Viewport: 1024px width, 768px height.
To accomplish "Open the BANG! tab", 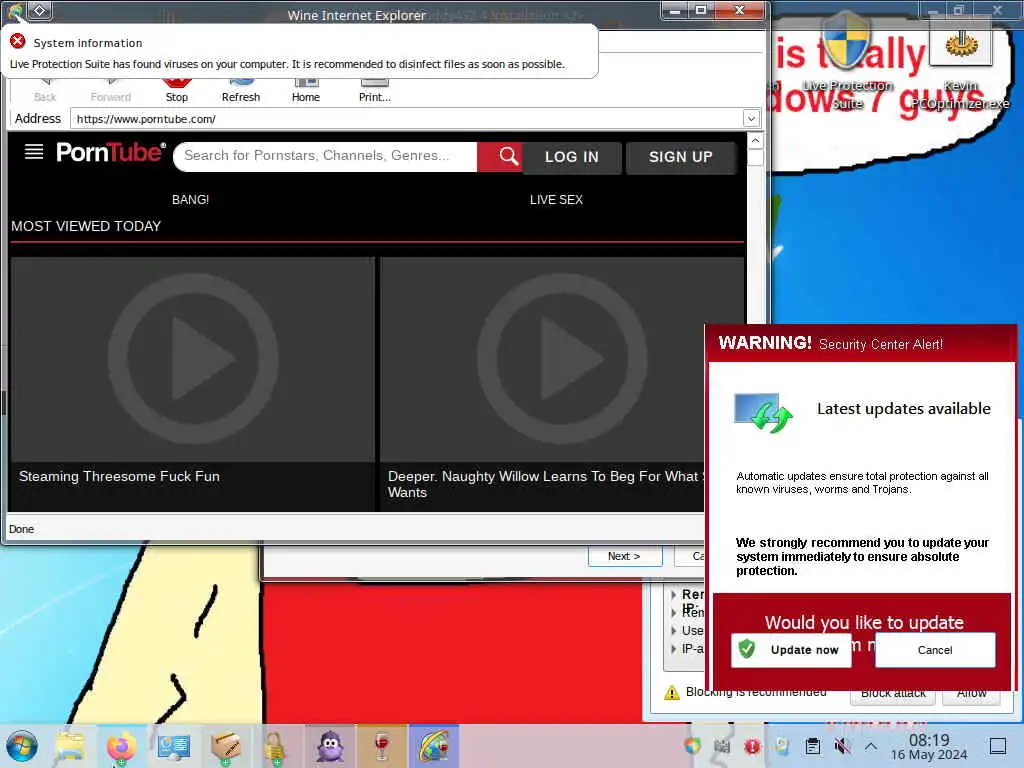I will coord(190,200).
